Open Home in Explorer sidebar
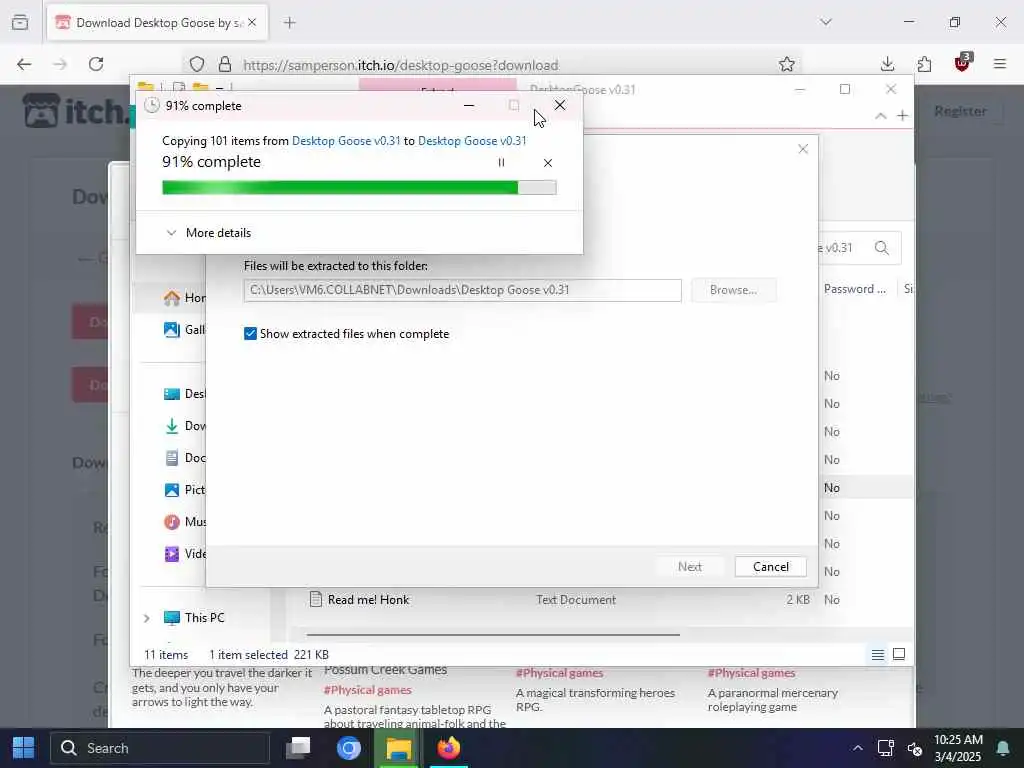 (x=184, y=298)
